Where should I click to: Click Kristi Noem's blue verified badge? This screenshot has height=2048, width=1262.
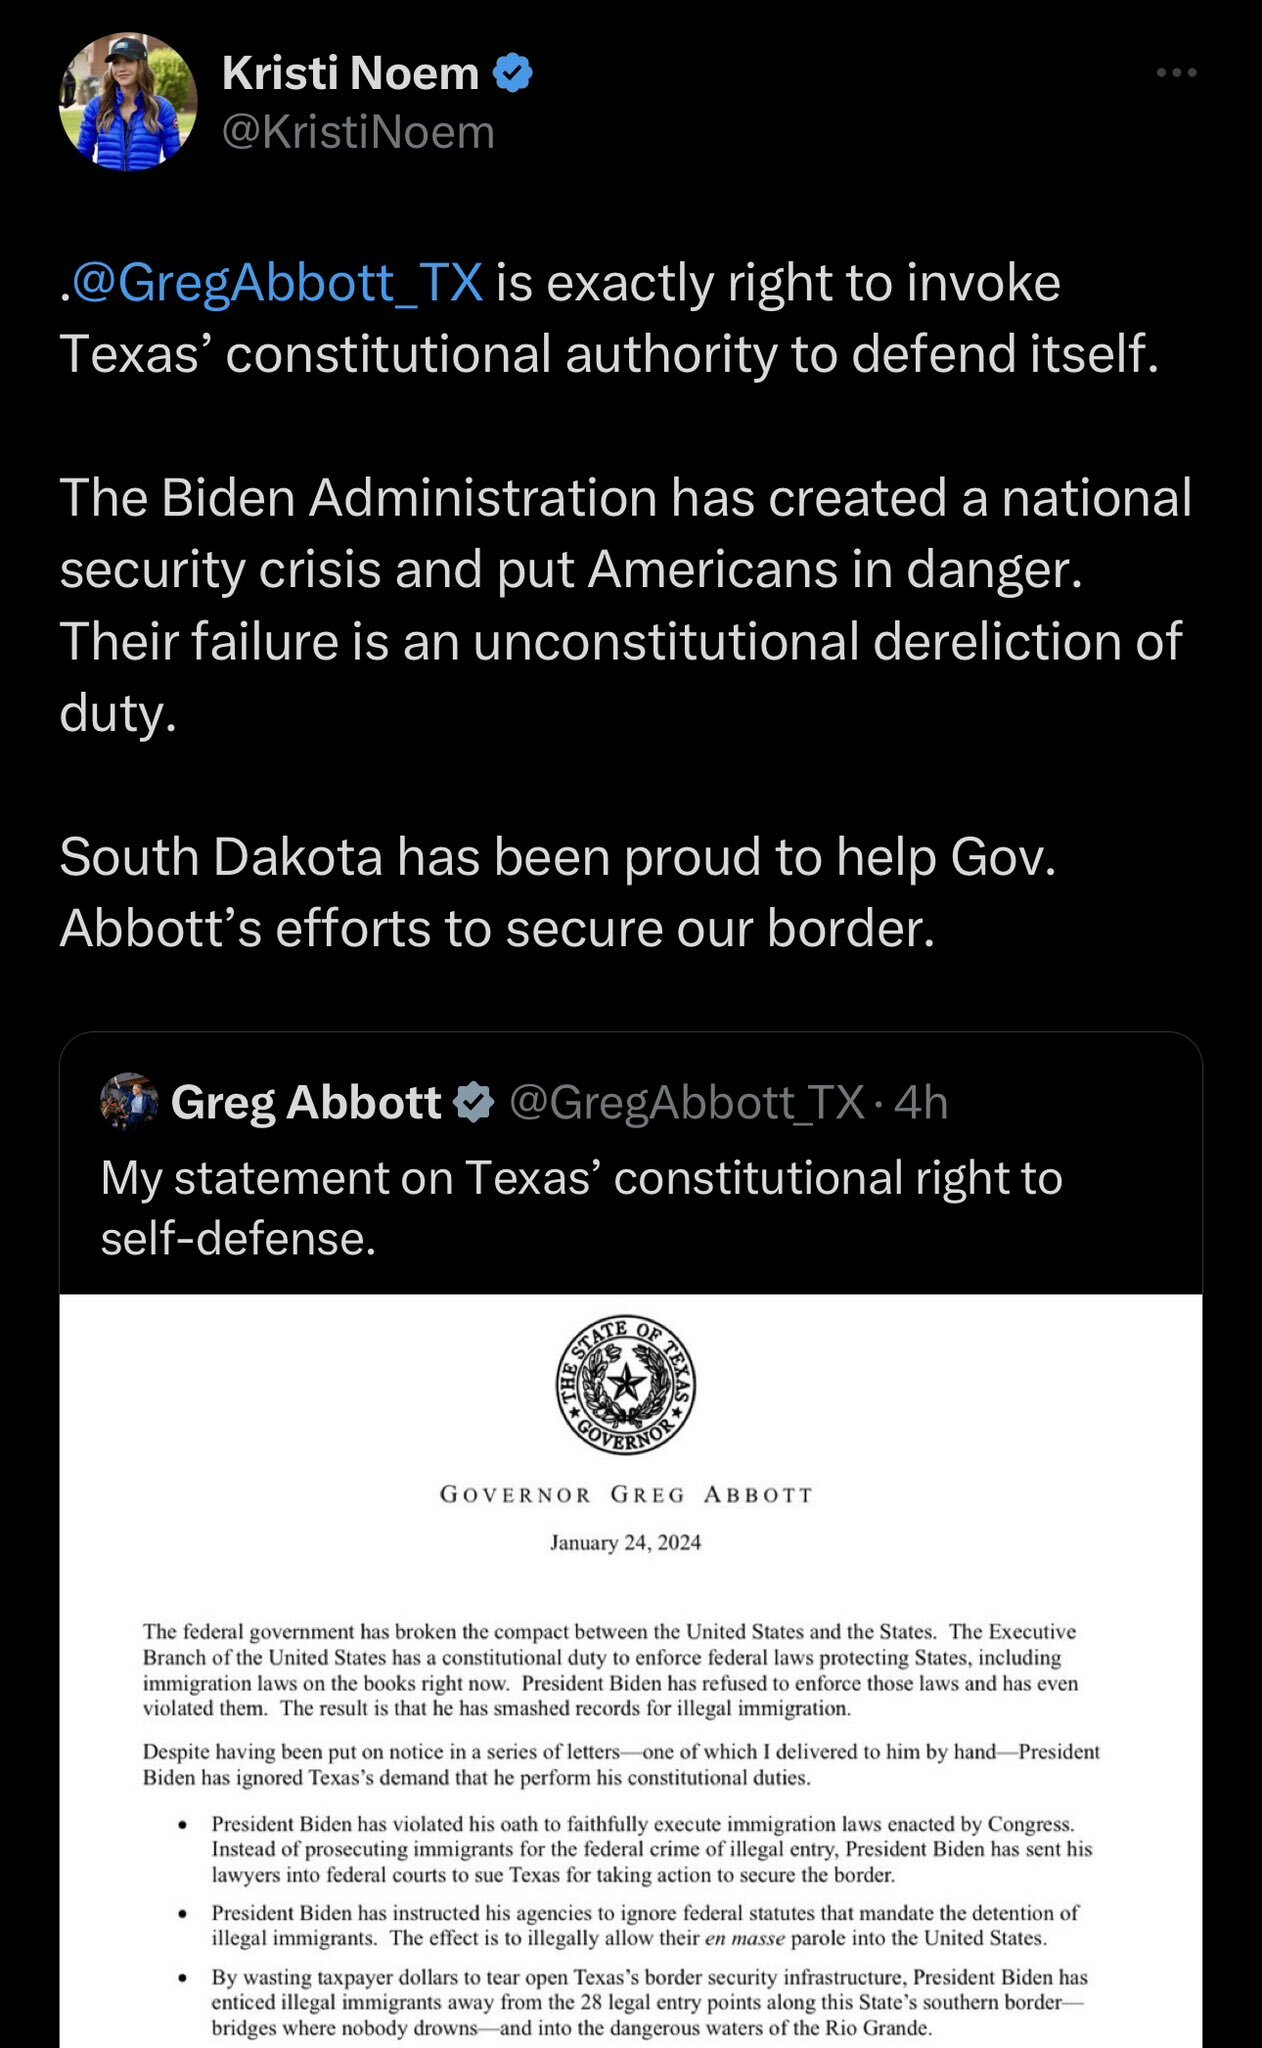pos(514,74)
